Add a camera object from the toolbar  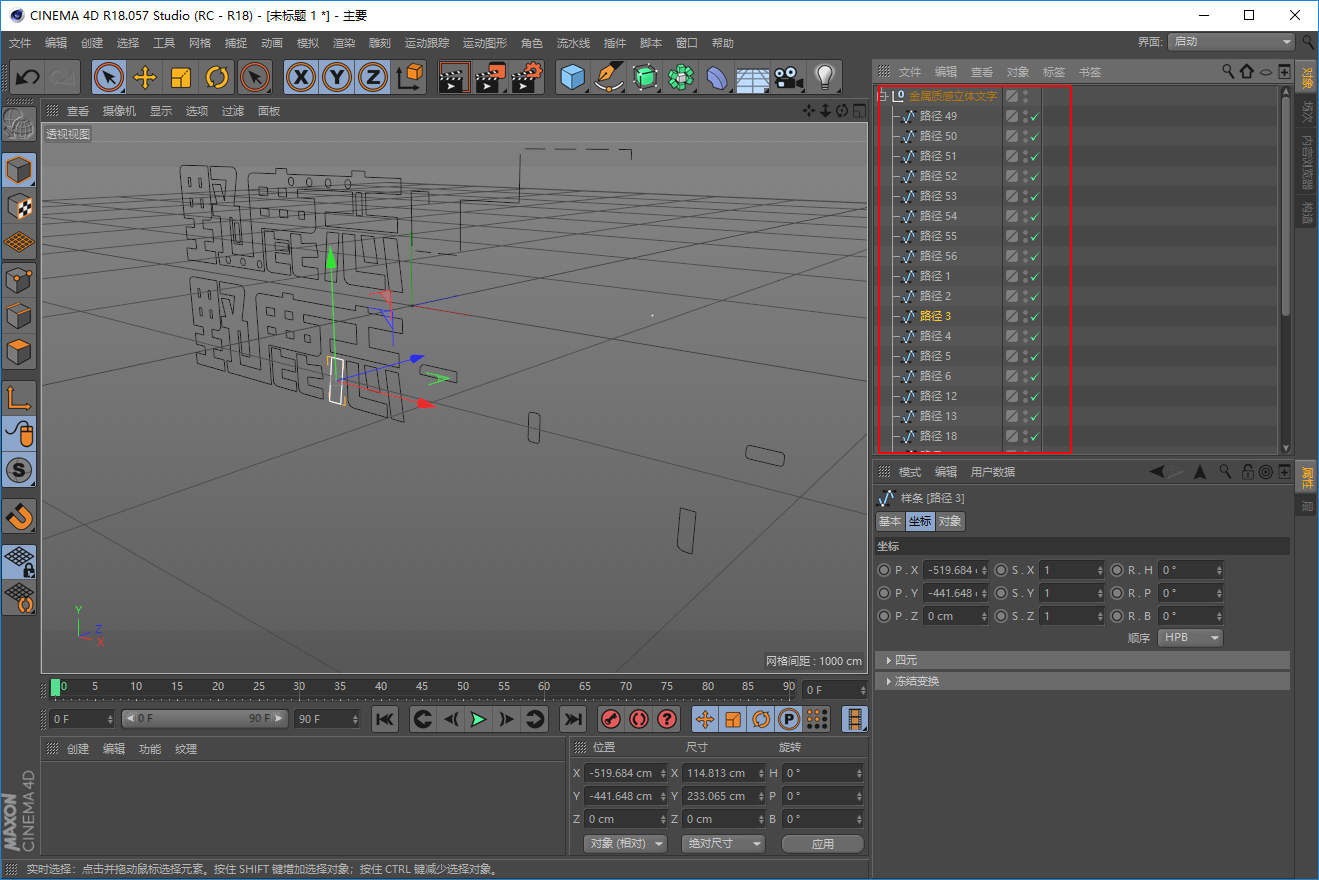(x=789, y=77)
